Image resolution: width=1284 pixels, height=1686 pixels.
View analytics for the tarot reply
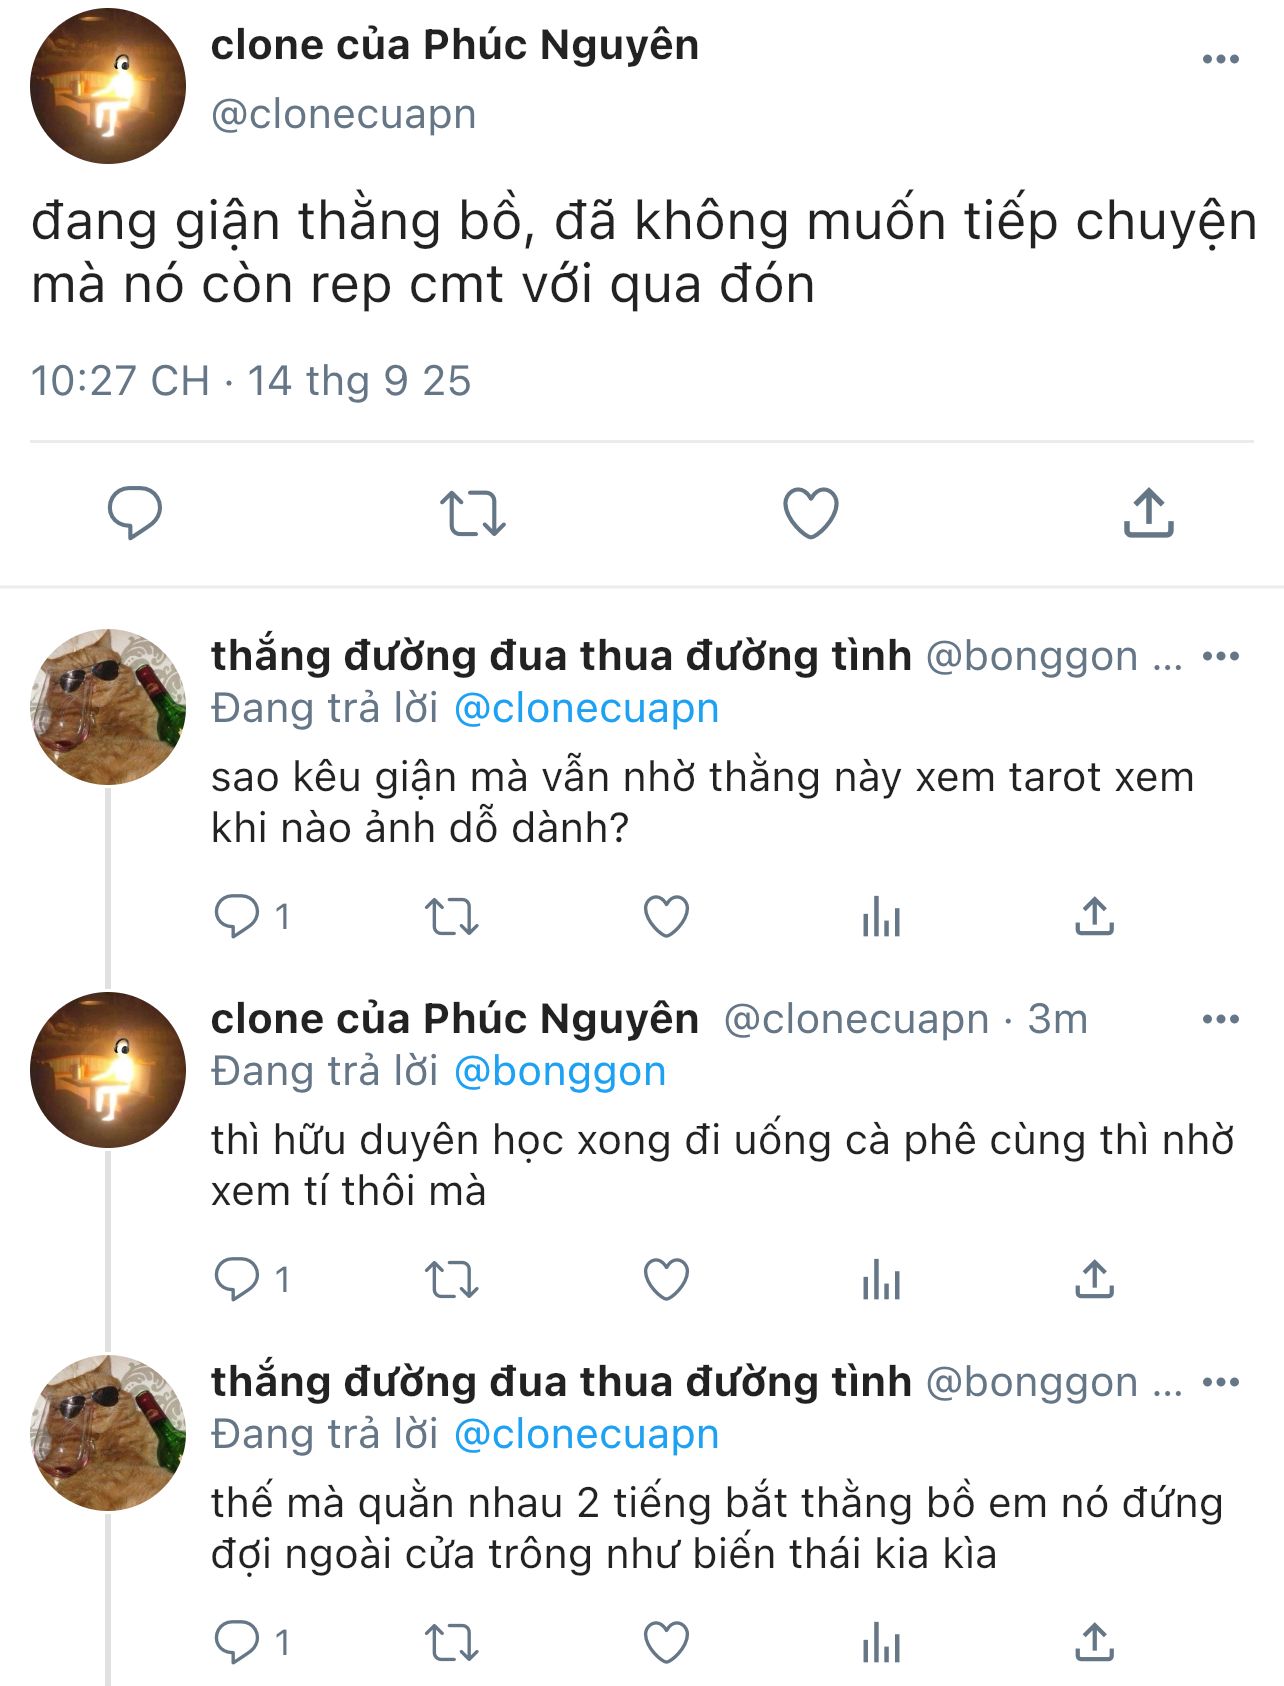coord(881,916)
